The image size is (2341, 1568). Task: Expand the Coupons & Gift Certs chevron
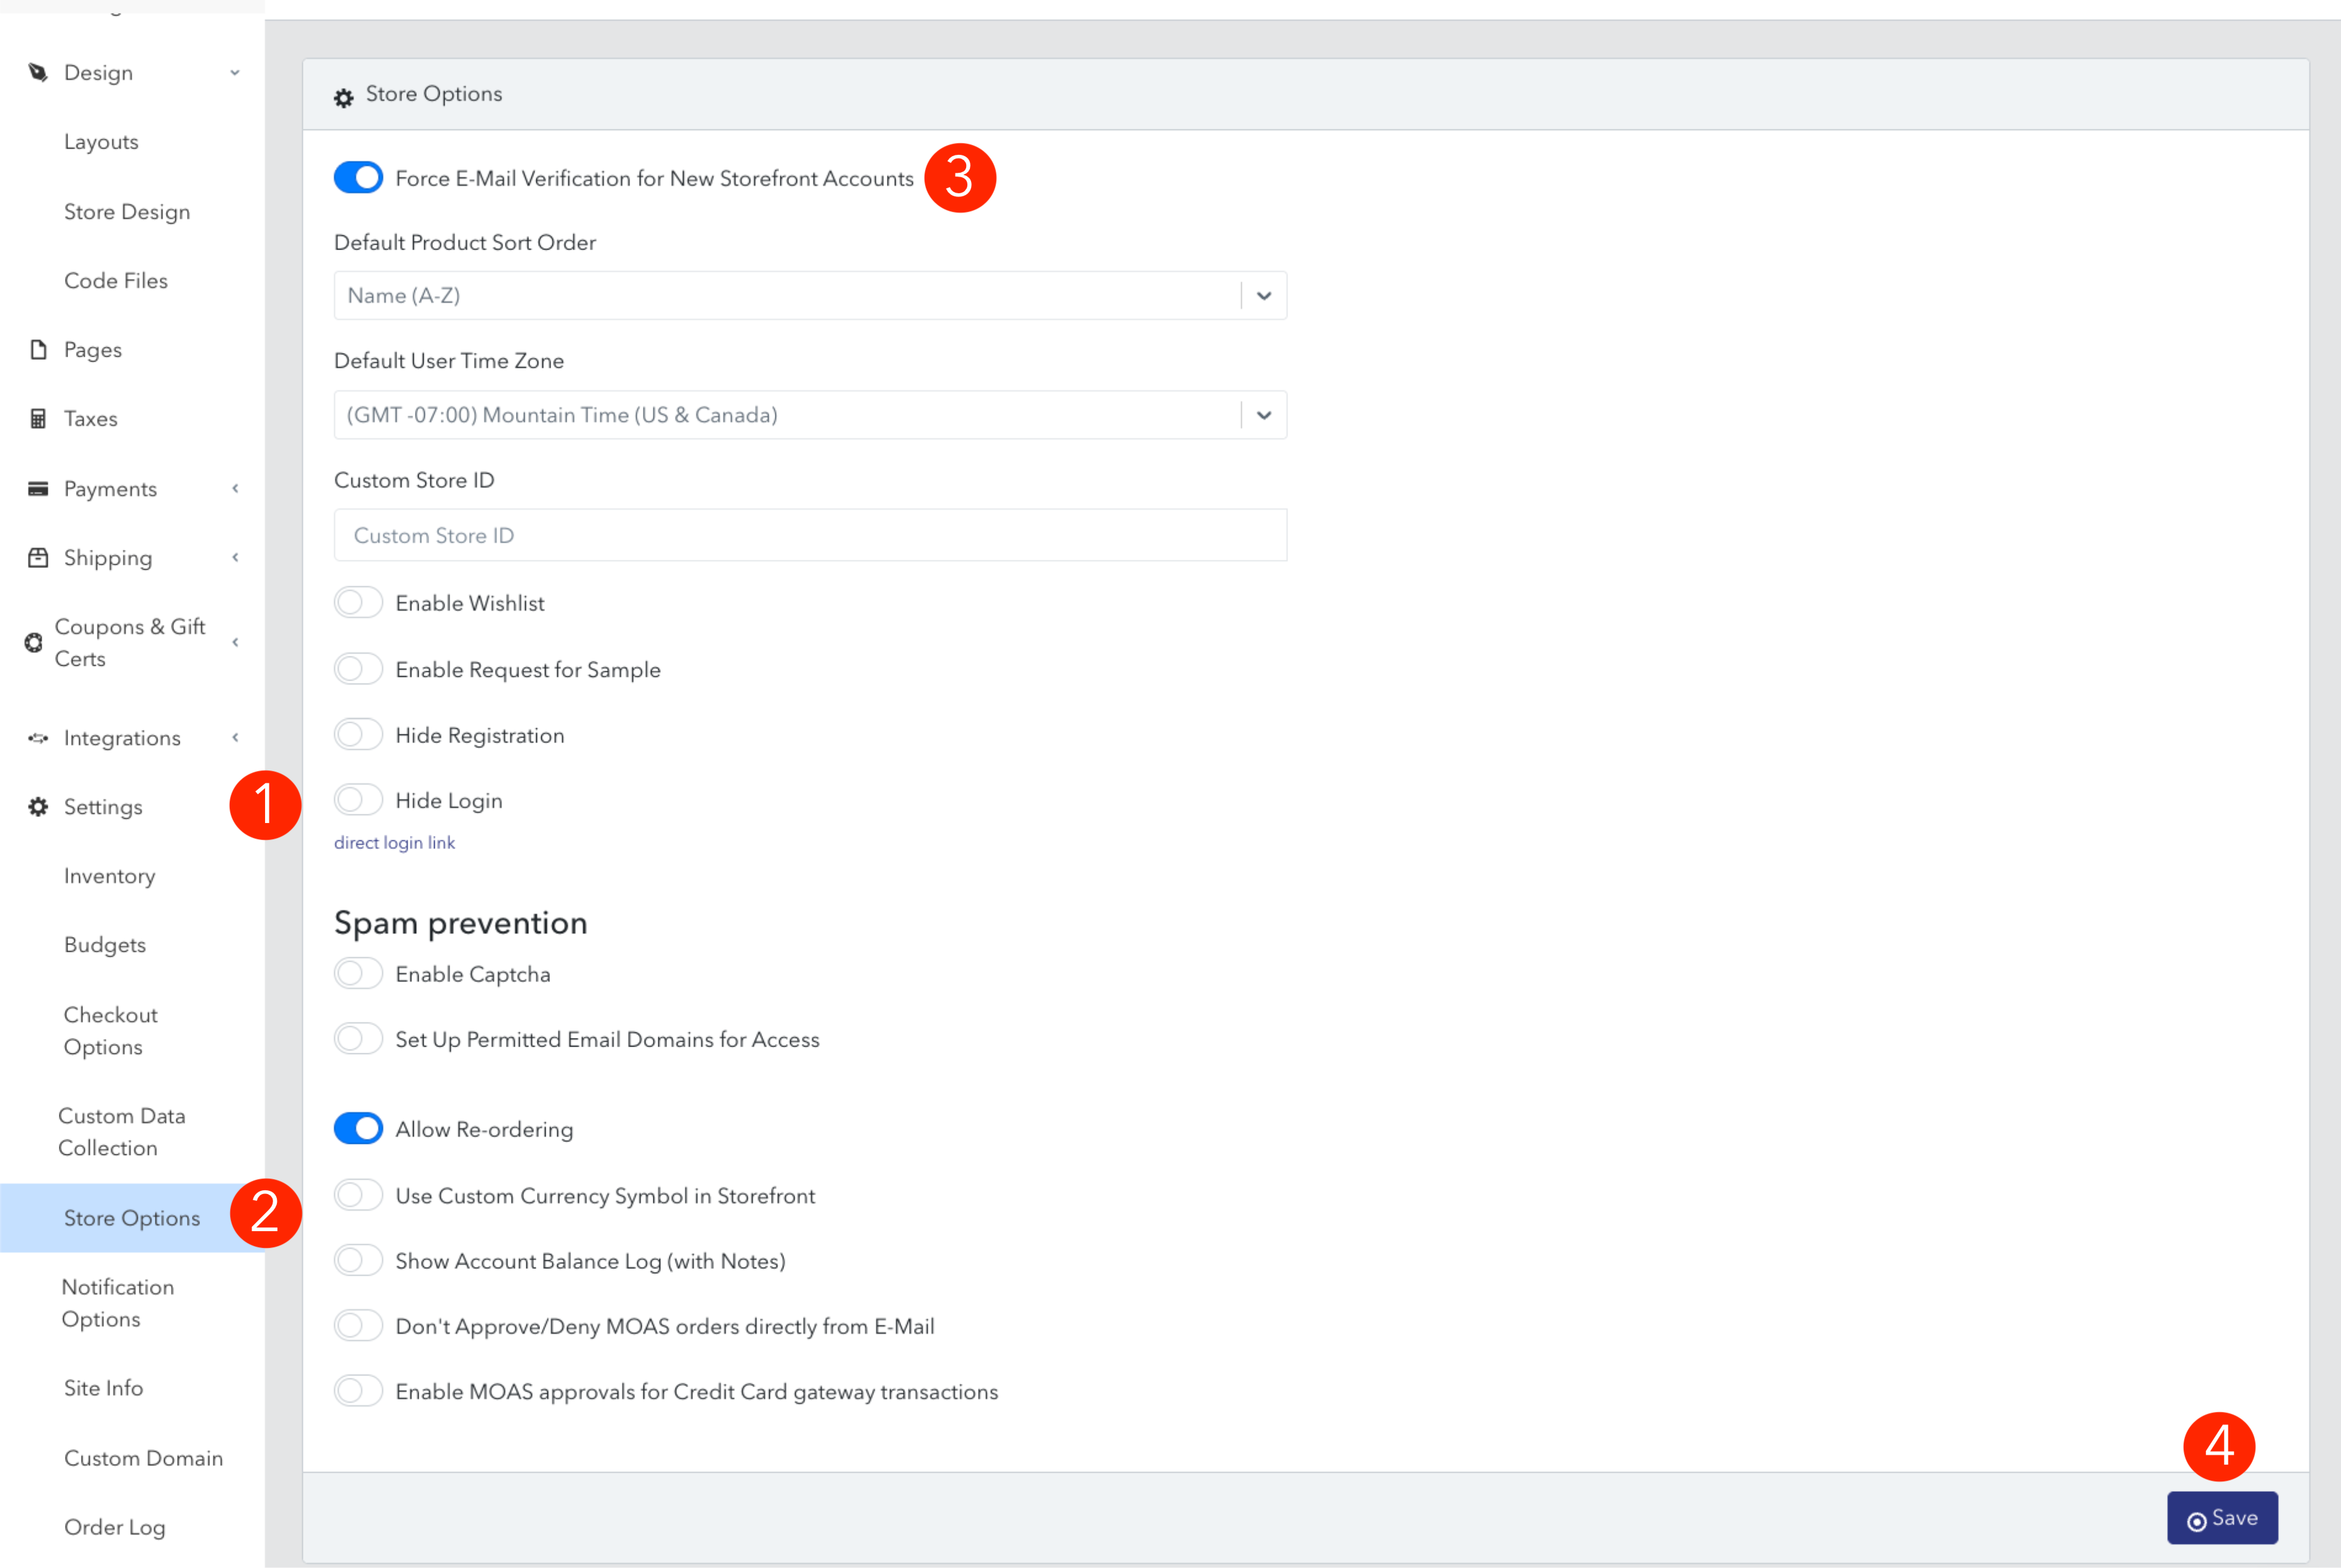(x=235, y=642)
